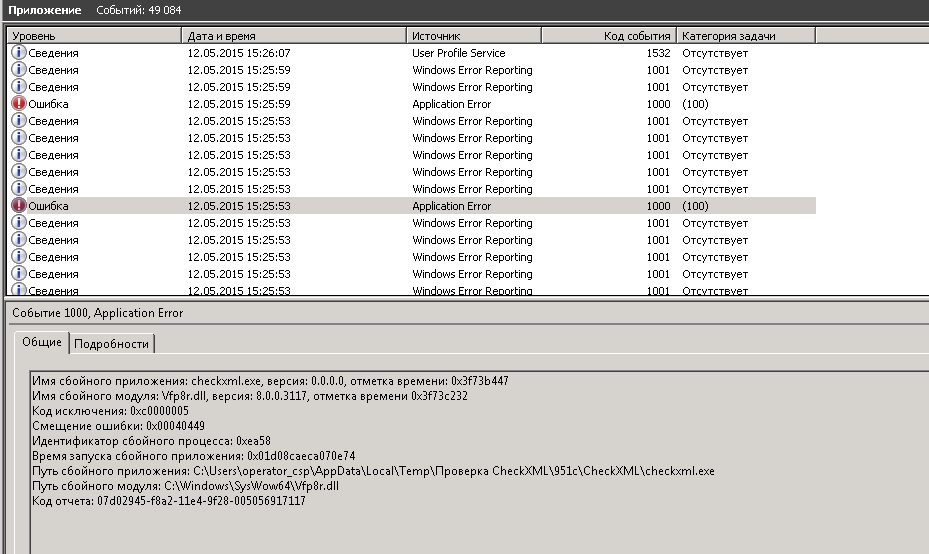Viewport: 929px width, 554px height.
Task: Click info icon directly above highlighted error row
Action: 18,189
